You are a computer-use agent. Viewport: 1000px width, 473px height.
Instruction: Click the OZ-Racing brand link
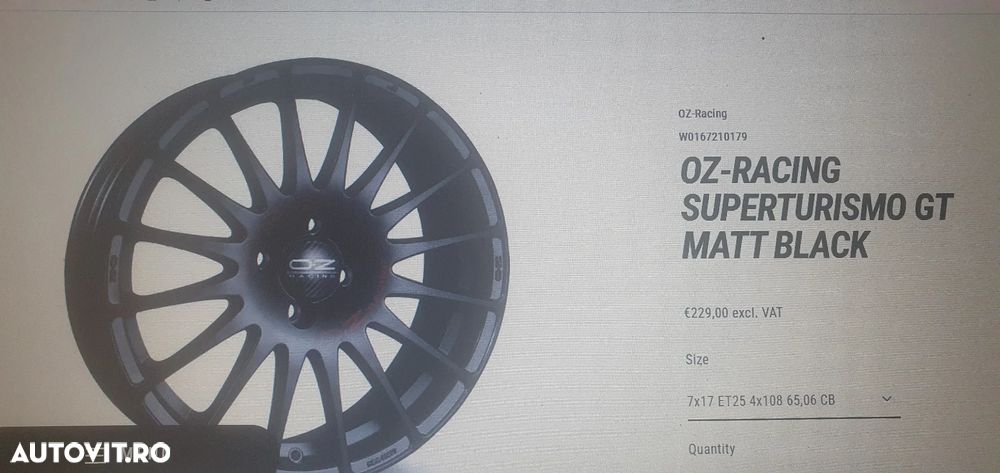(x=702, y=114)
